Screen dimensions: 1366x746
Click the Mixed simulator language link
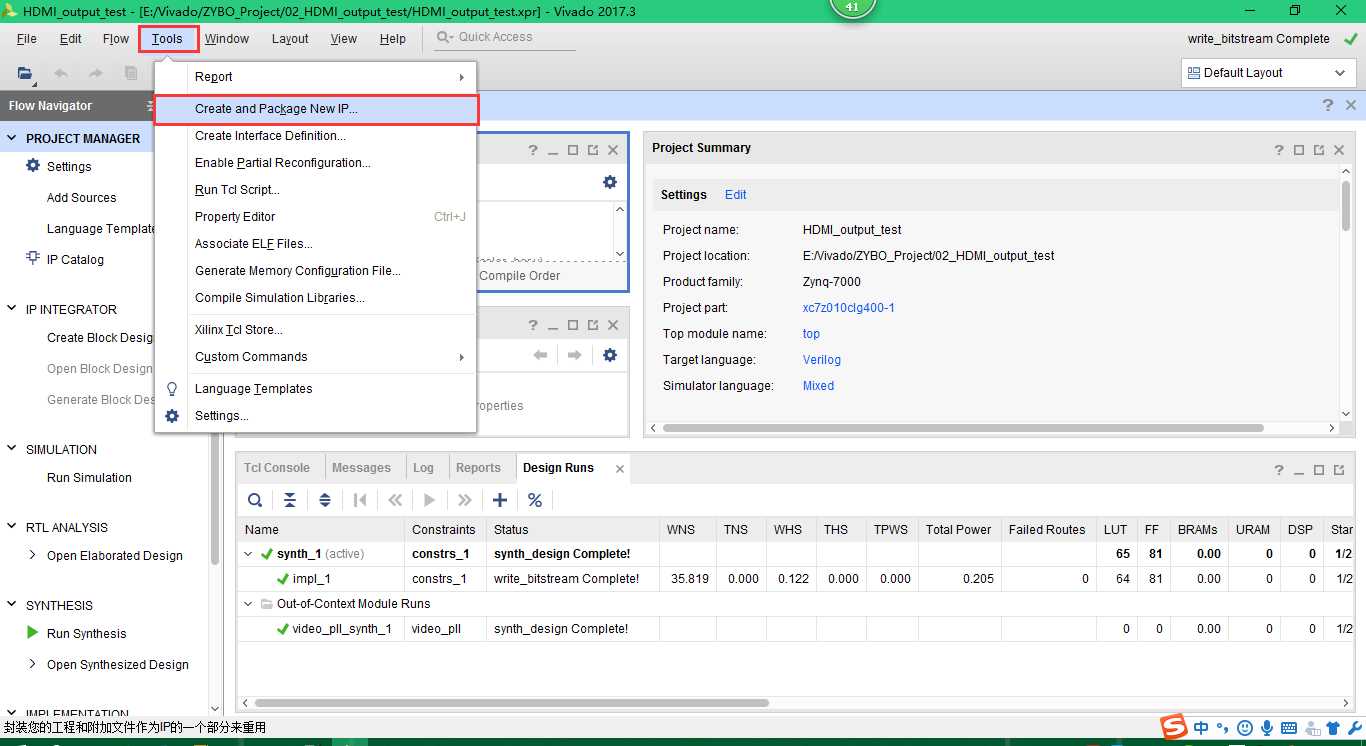point(818,386)
